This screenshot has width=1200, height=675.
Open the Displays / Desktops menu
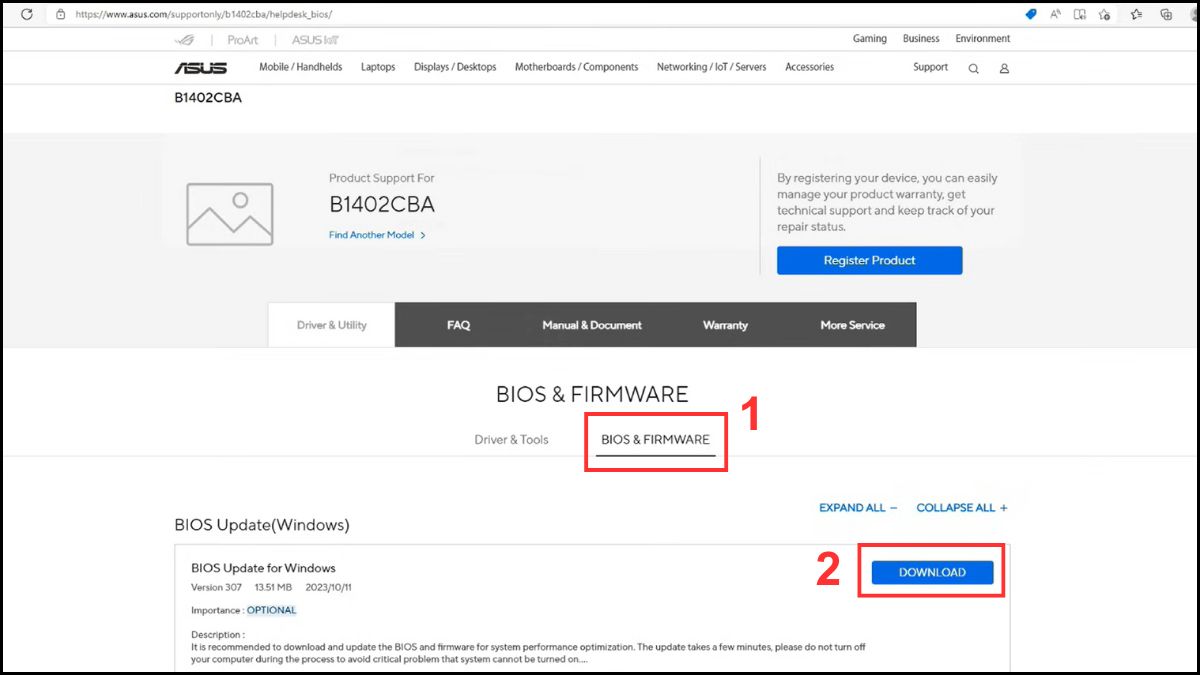point(455,67)
